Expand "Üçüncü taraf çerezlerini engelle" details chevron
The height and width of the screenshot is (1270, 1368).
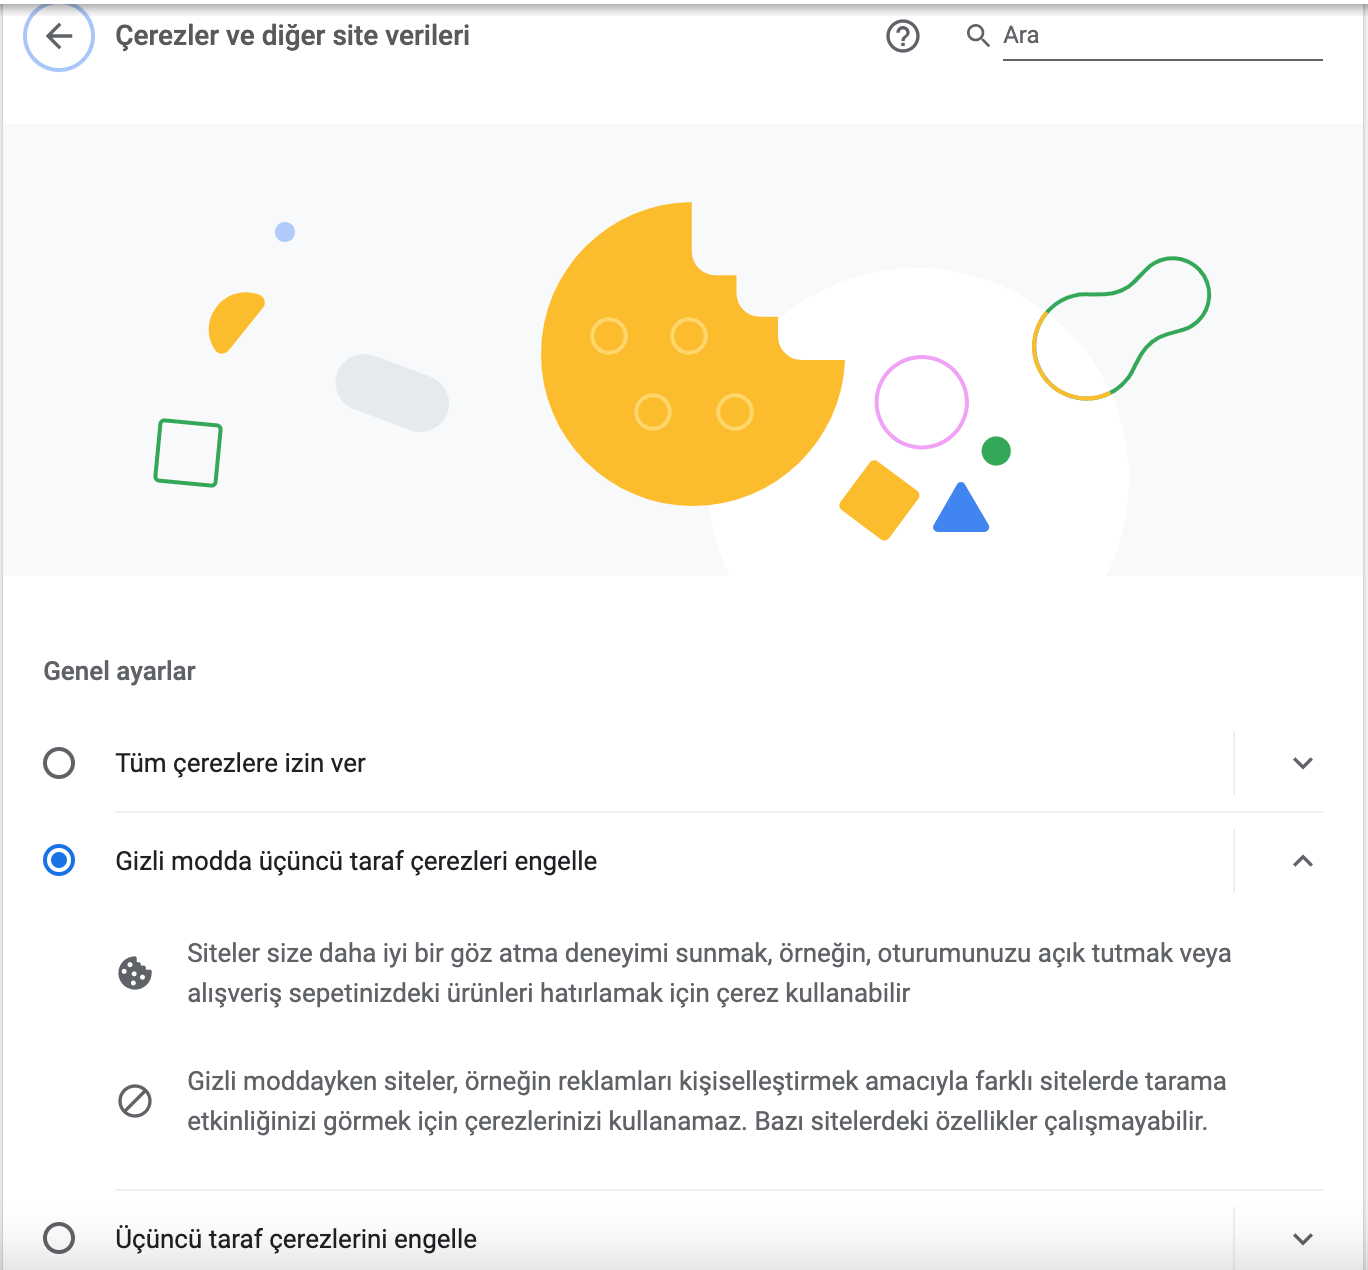point(1302,1238)
